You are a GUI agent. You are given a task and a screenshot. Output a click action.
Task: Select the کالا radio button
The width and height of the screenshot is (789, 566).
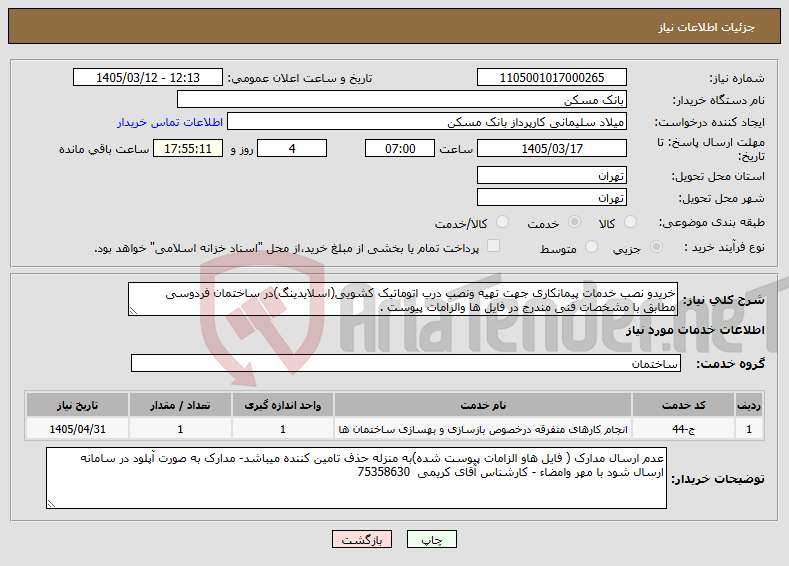[x=630, y=222]
